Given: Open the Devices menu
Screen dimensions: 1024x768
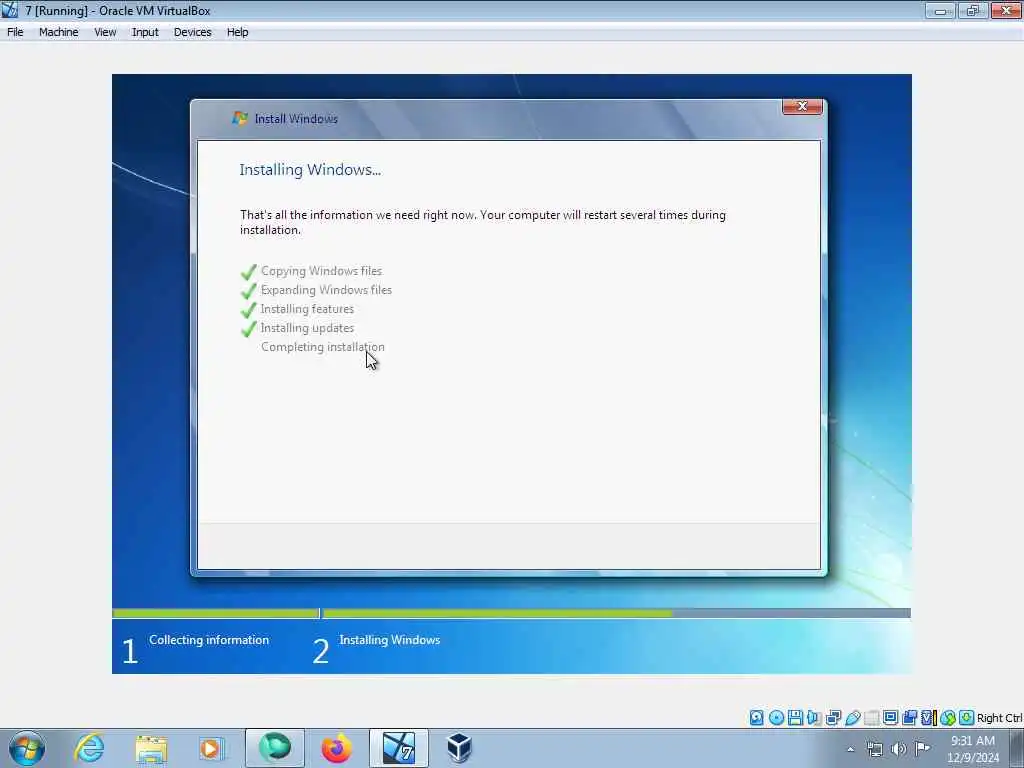Looking at the screenshot, I should click(x=192, y=32).
